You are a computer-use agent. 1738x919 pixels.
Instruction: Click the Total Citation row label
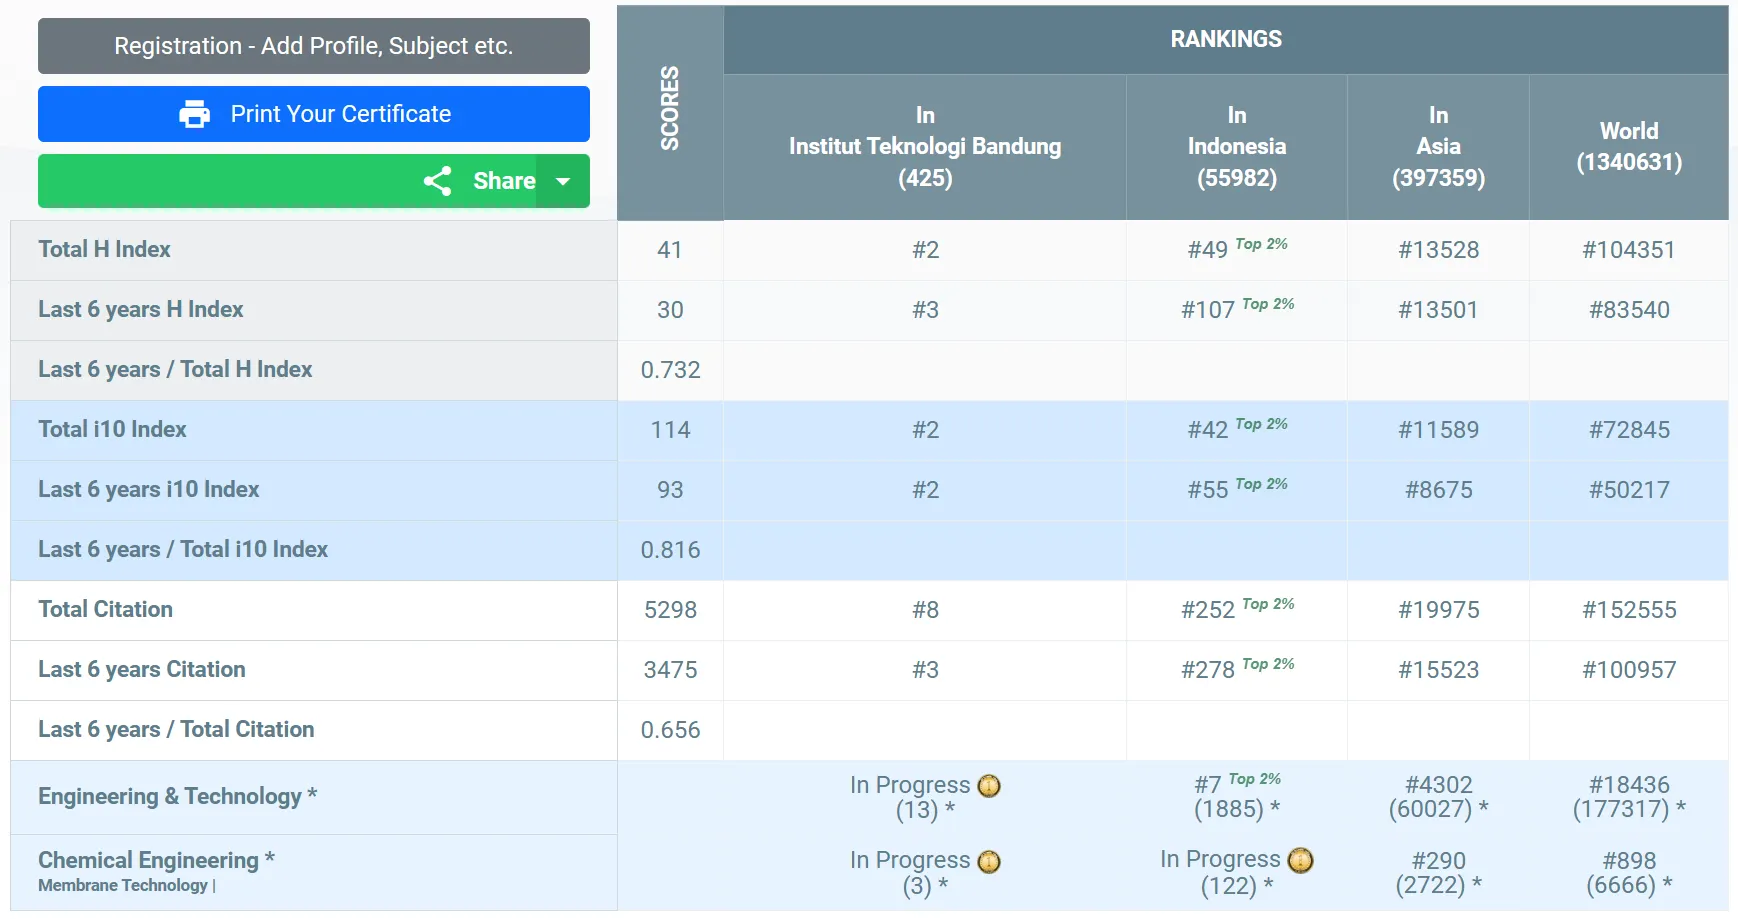click(105, 609)
